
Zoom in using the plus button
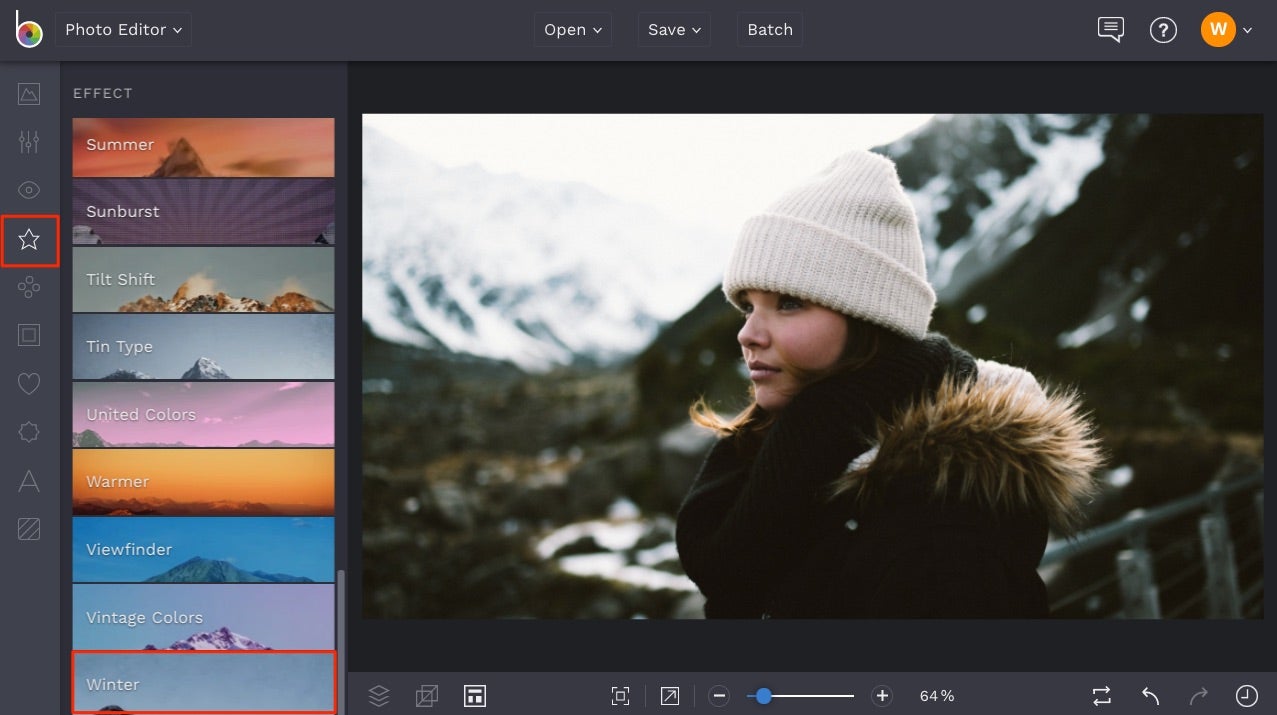click(x=881, y=695)
